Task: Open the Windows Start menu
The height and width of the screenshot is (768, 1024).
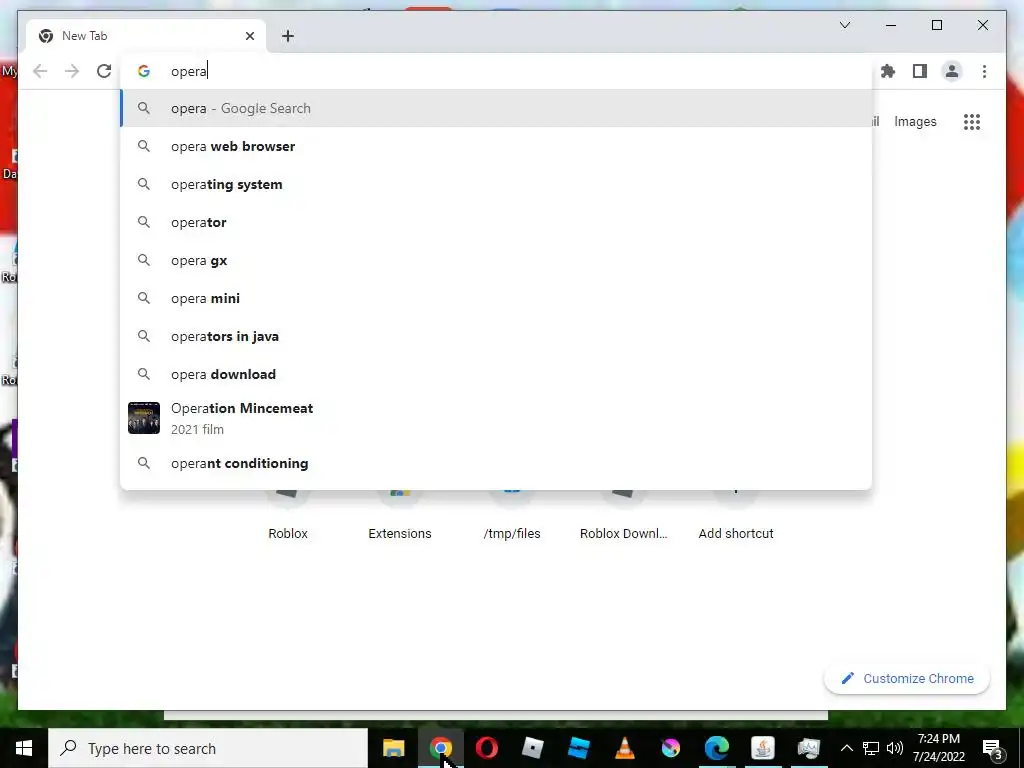Action: (24, 748)
